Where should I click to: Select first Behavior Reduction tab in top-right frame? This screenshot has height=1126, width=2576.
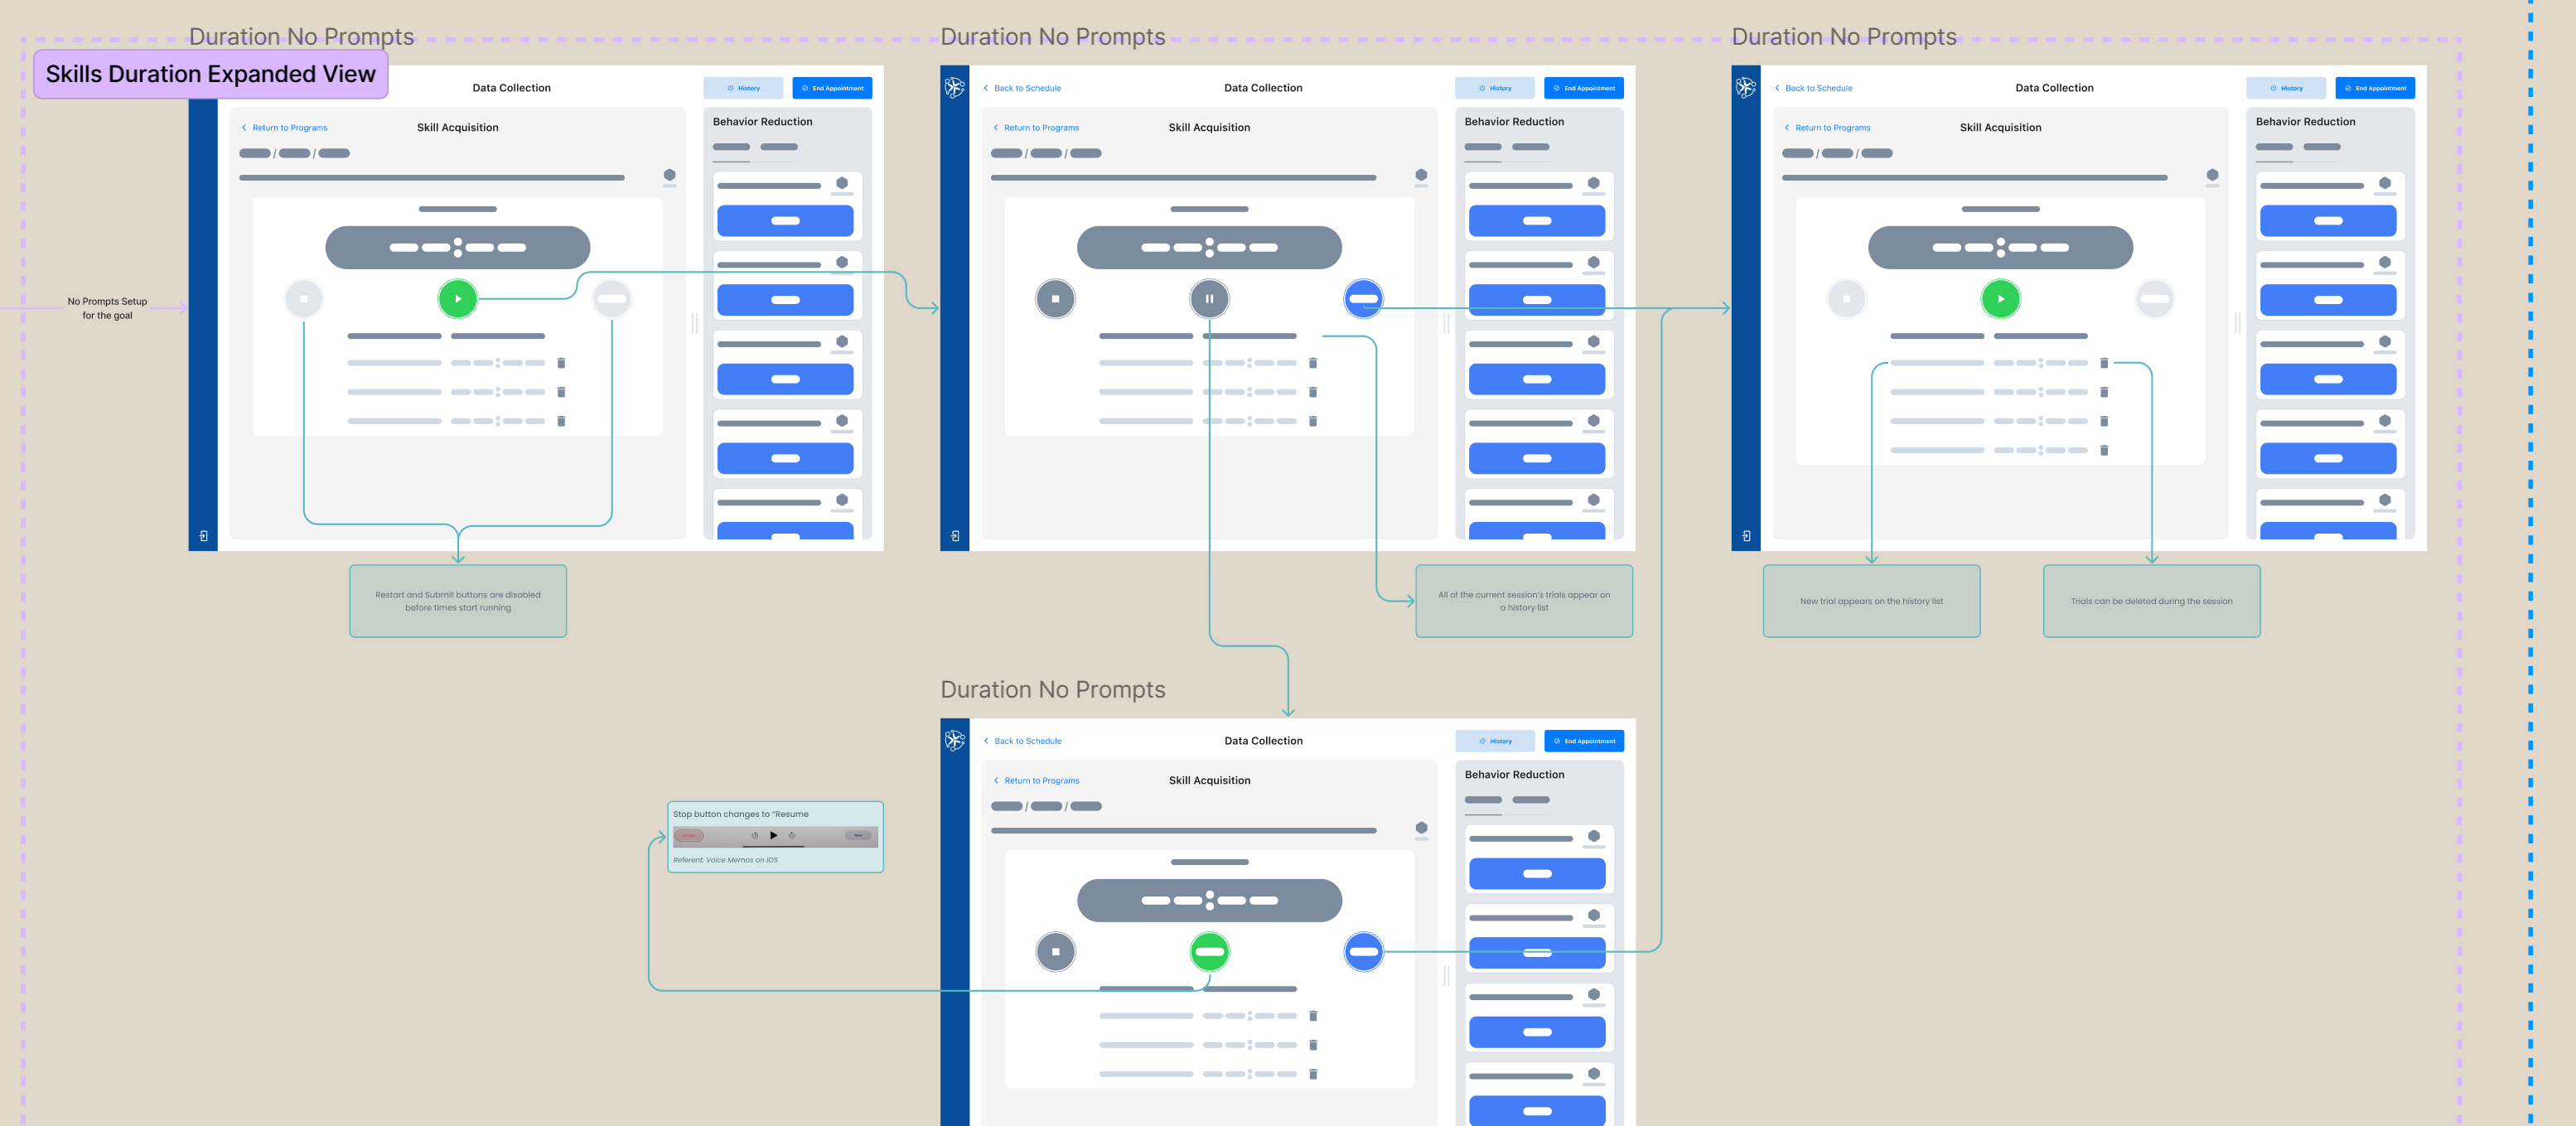[2274, 148]
